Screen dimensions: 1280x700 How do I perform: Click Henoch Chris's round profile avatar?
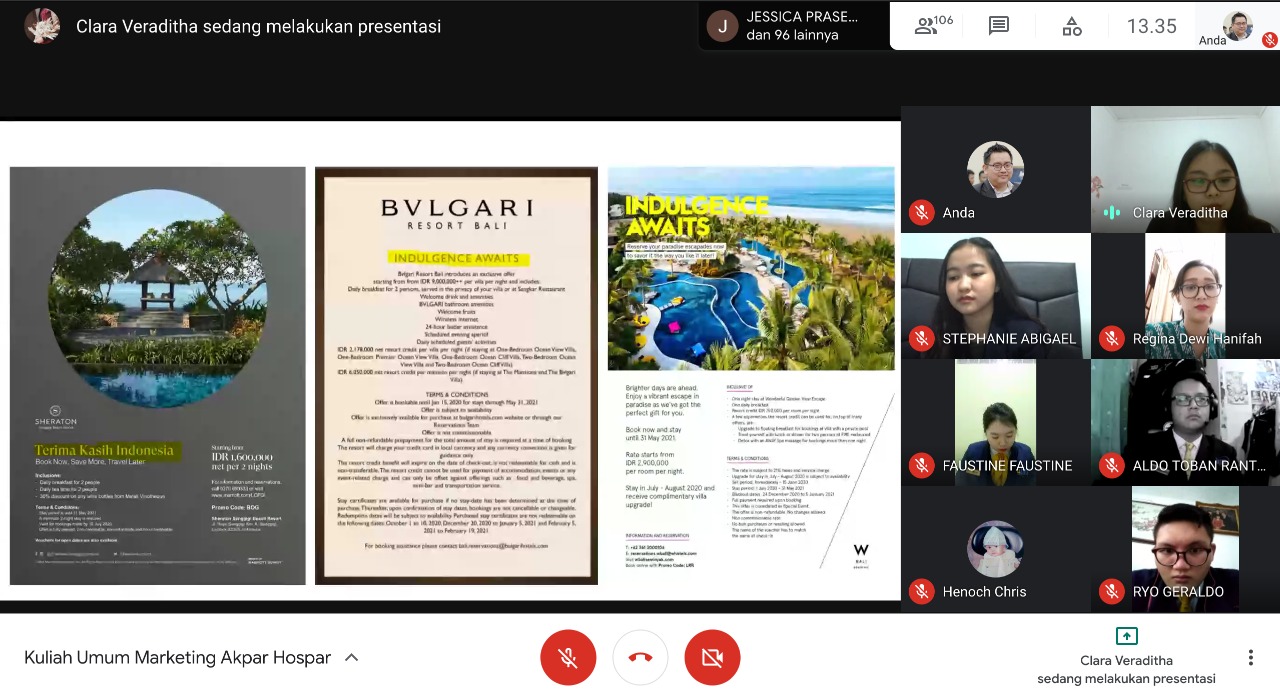[x=995, y=549]
